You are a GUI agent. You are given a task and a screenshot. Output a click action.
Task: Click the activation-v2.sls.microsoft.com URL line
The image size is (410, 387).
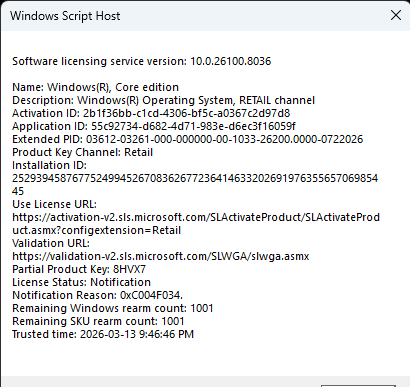coord(196,217)
